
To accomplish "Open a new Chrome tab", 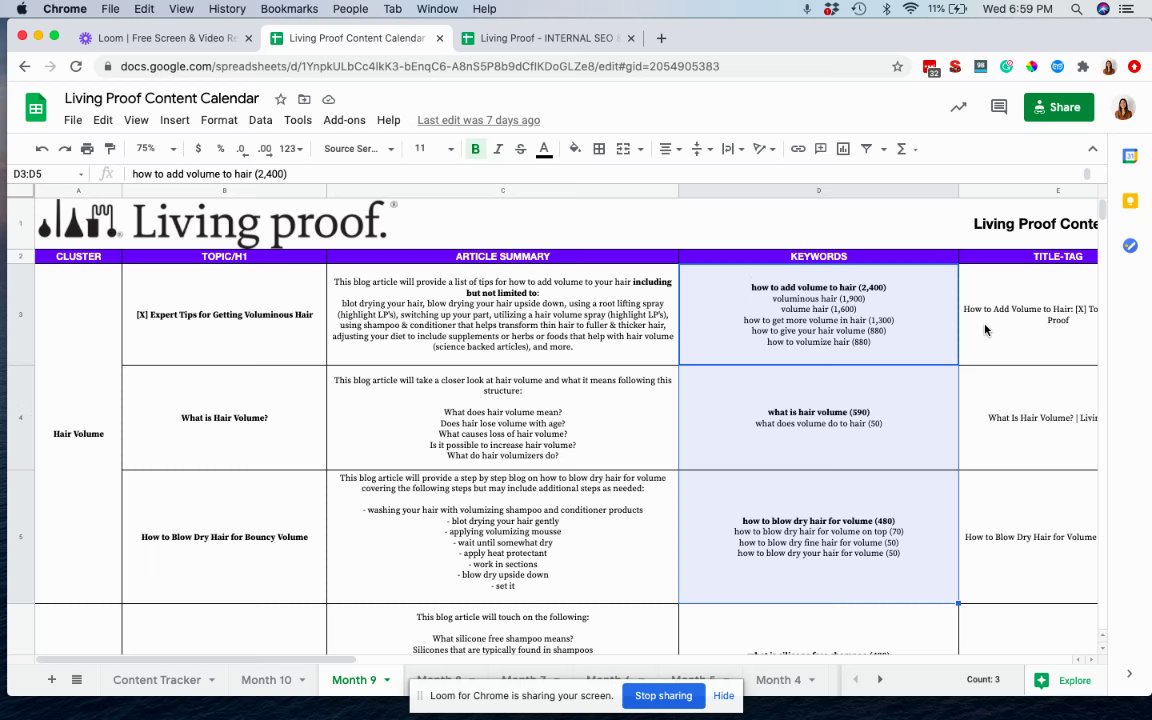I will (x=661, y=38).
